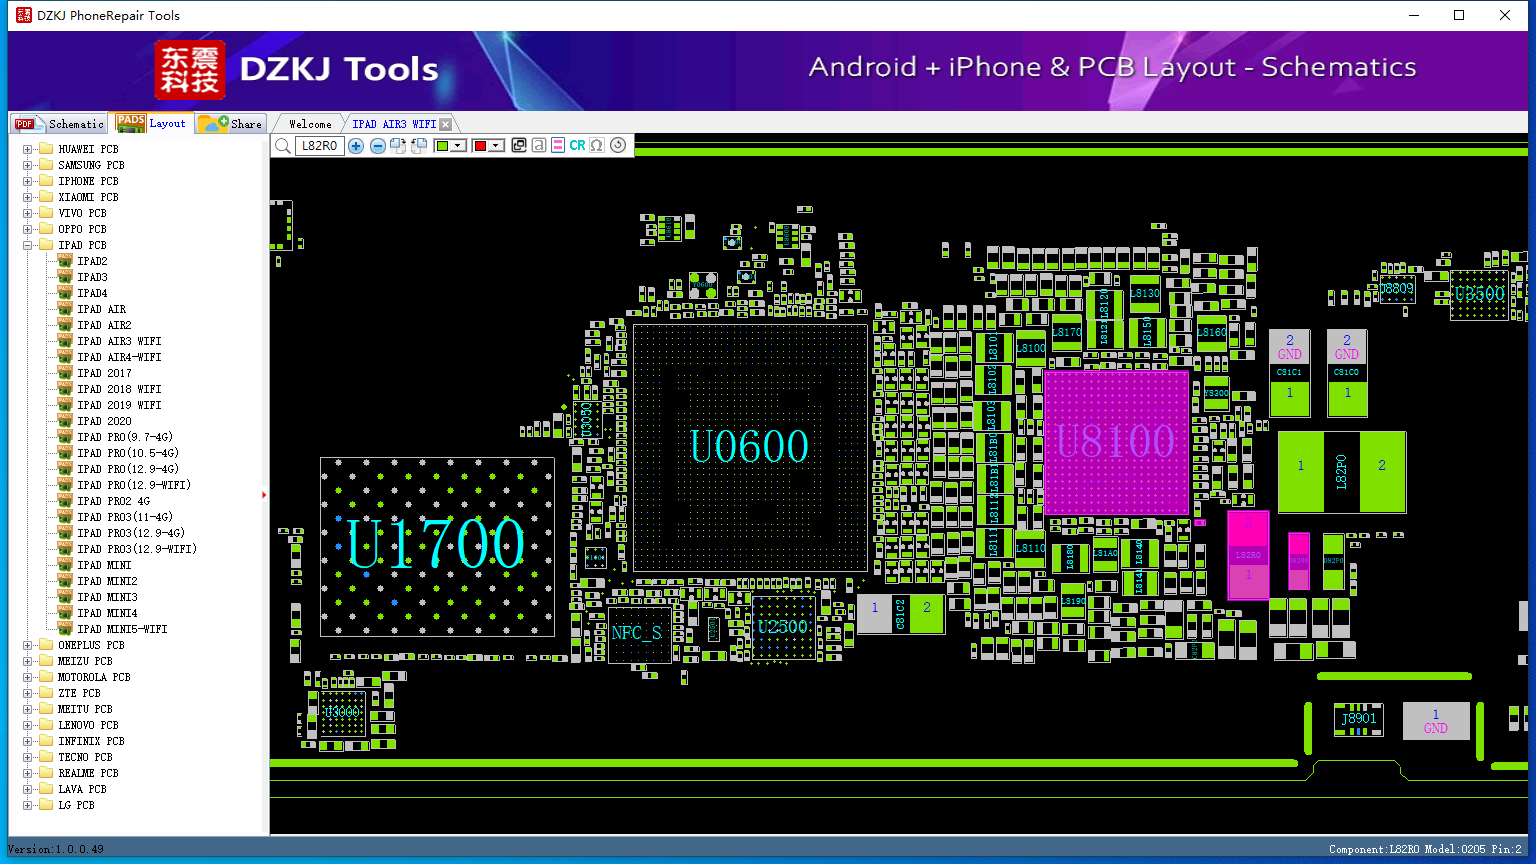Screen dimensions: 1536x864
Task: Expand the HUAWEI PCB folder
Action: coord(28,149)
